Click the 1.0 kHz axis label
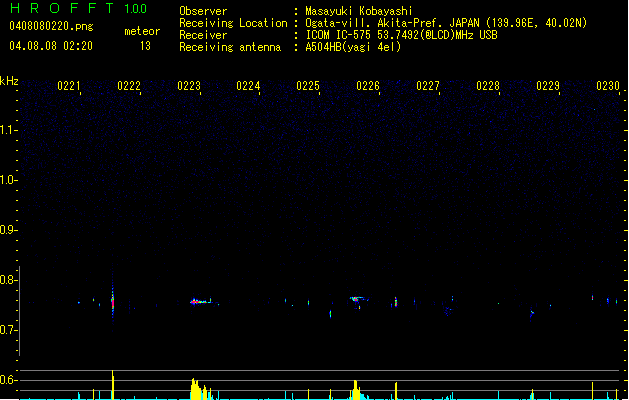This screenshot has height=400, width=629. (x=8, y=180)
